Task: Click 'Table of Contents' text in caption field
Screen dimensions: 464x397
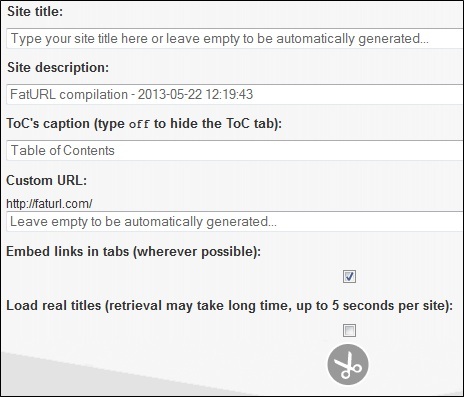Action: [x=63, y=151]
